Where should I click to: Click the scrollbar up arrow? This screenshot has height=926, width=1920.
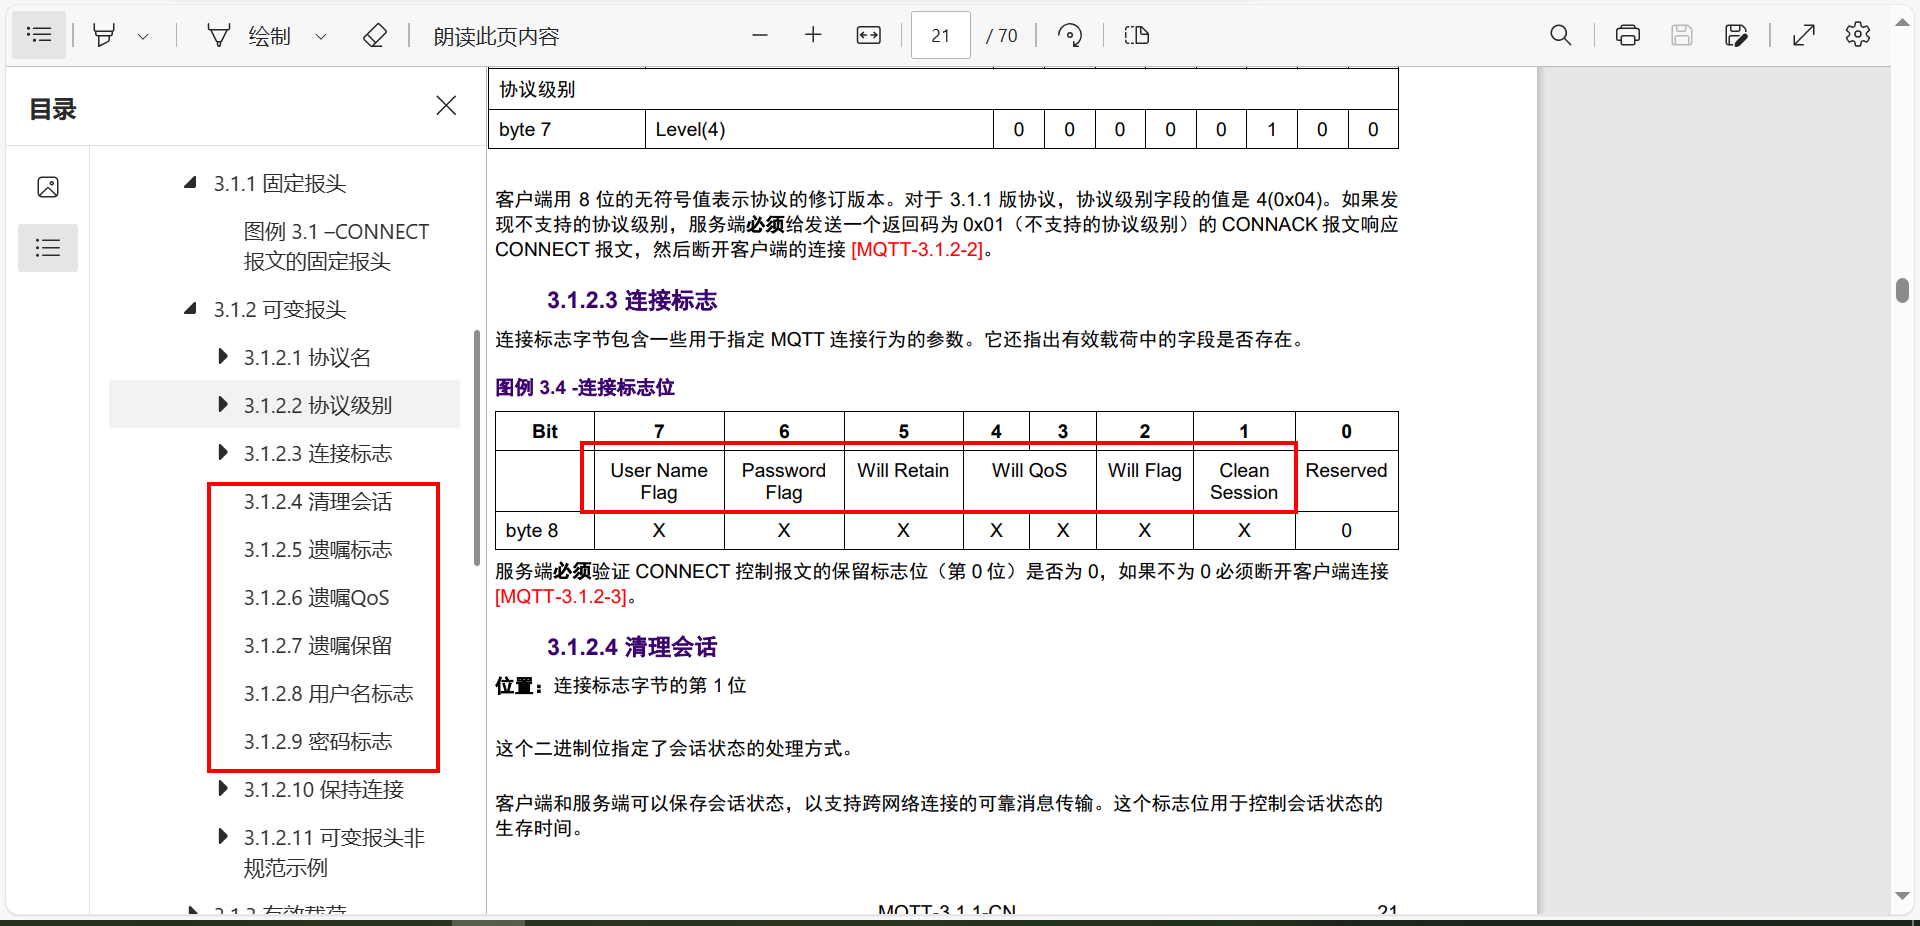[x=1902, y=22]
